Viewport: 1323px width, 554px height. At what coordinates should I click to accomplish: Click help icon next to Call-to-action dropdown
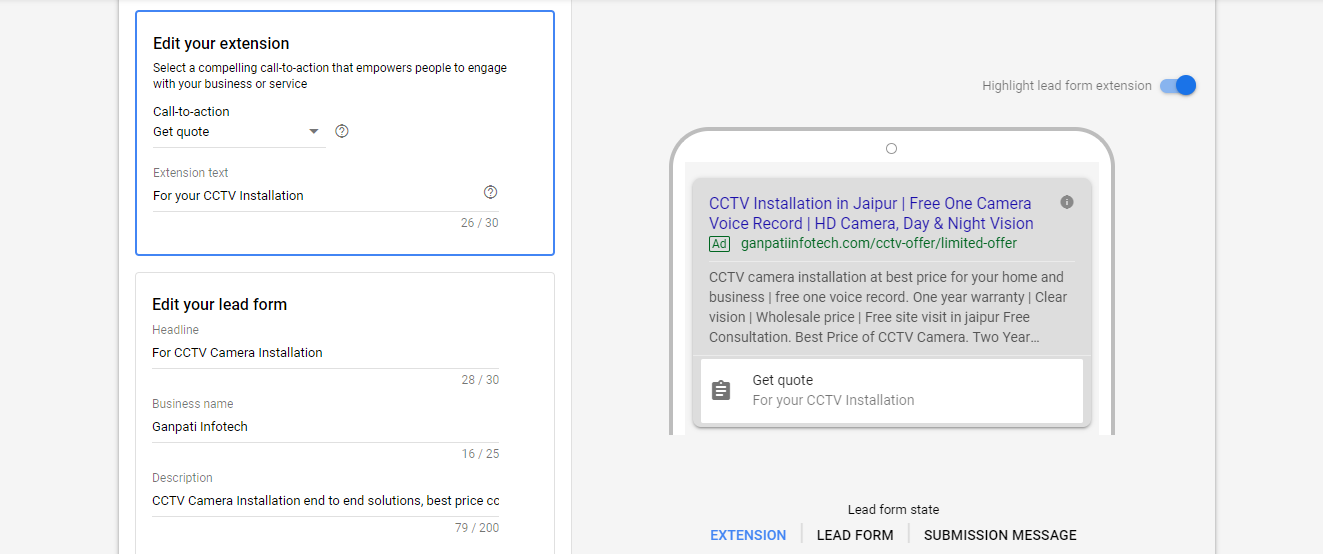click(342, 131)
